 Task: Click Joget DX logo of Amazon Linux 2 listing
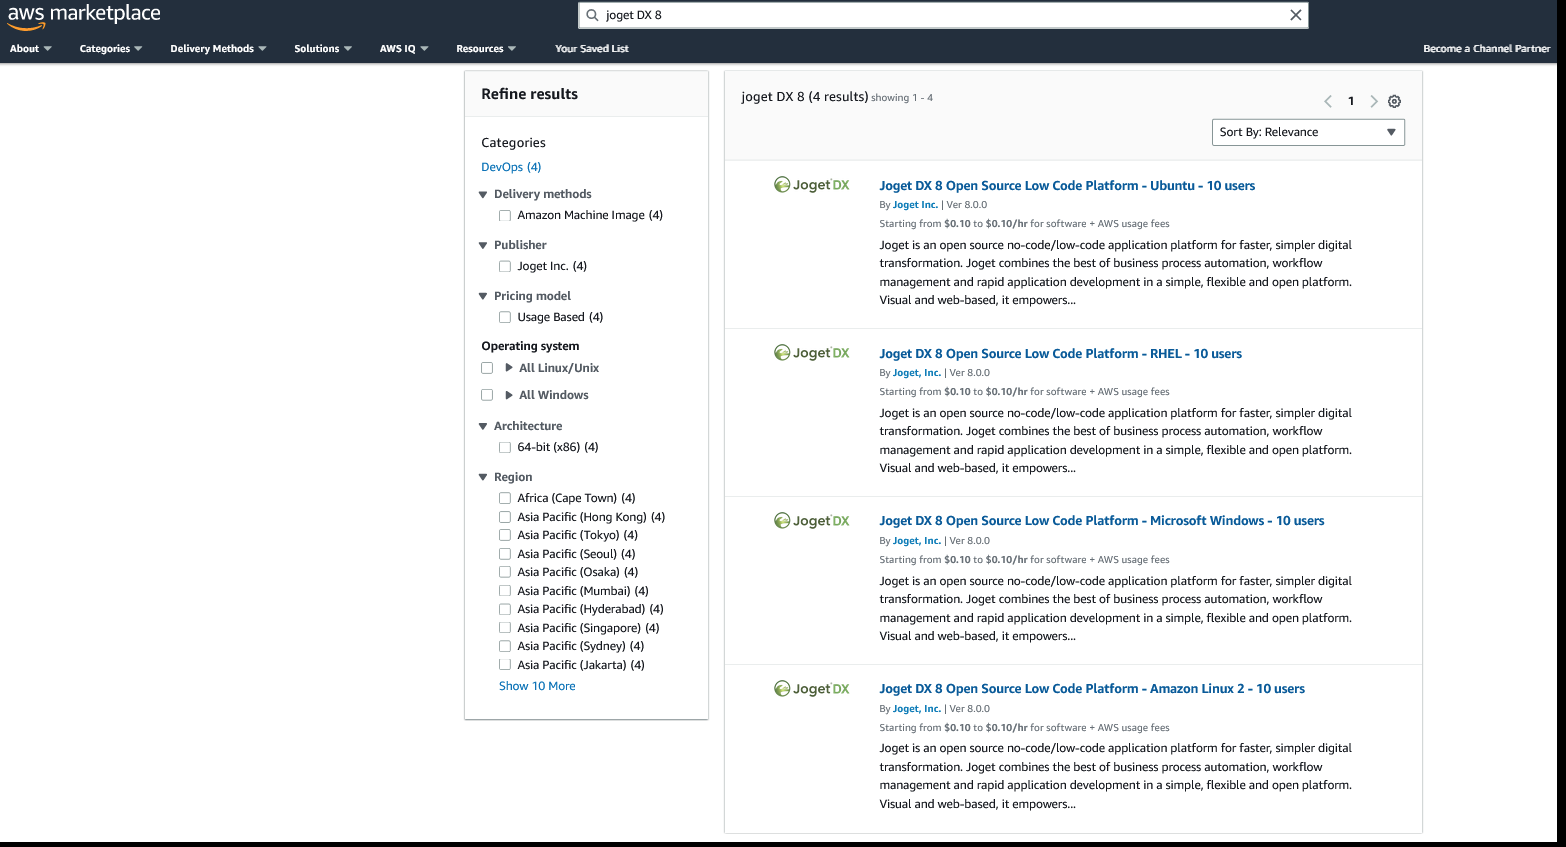[x=811, y=689]
